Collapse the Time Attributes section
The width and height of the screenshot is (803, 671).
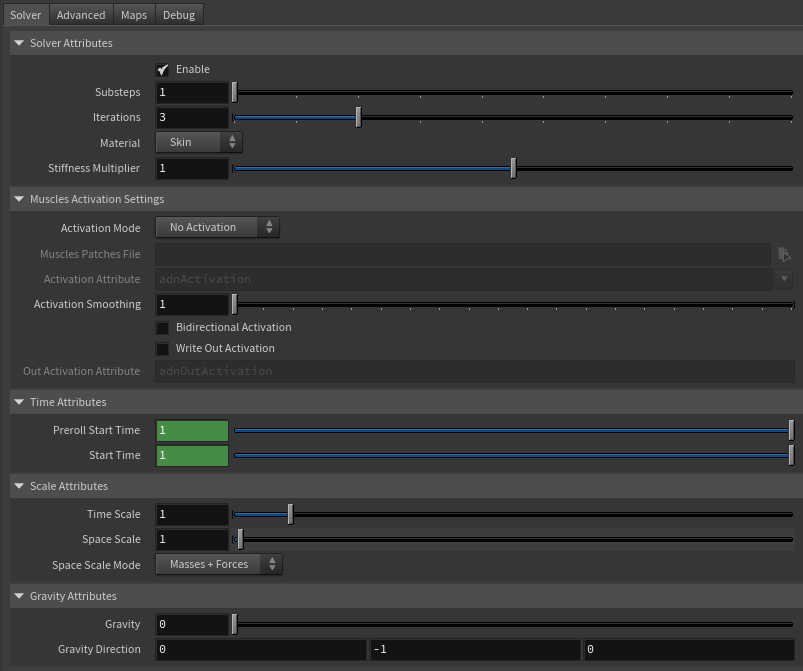click(x=18, y=401)
